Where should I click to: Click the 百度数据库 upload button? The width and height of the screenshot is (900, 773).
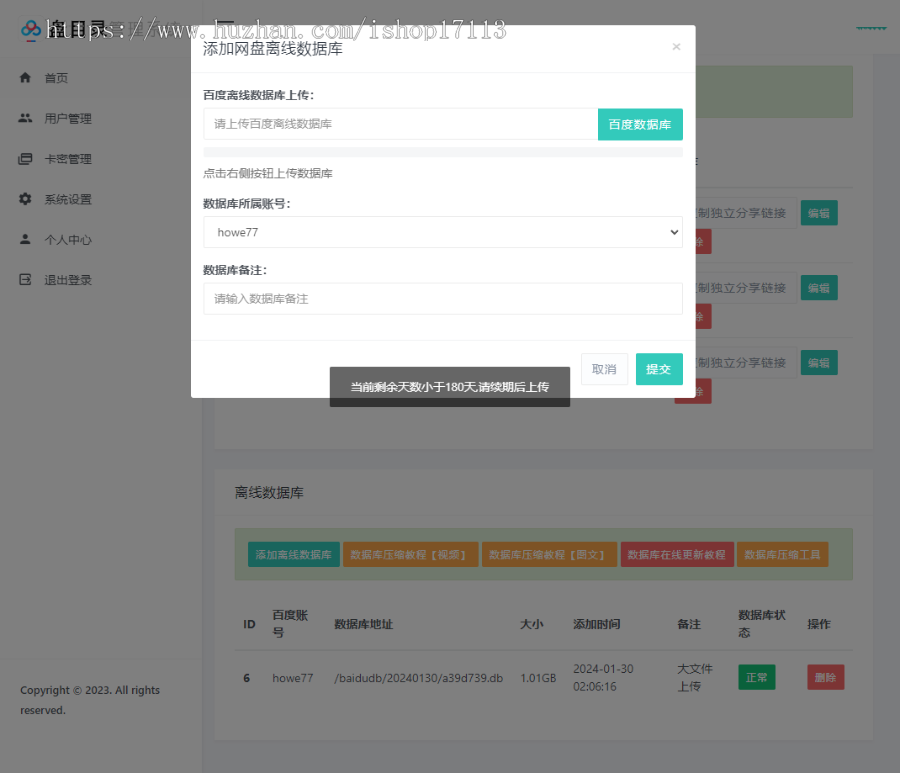(x=640, y=125)
